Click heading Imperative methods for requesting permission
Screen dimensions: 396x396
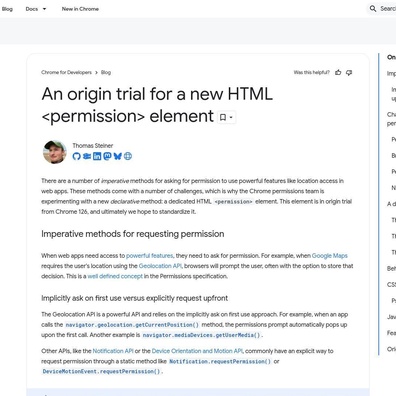[x=133, y=234]
